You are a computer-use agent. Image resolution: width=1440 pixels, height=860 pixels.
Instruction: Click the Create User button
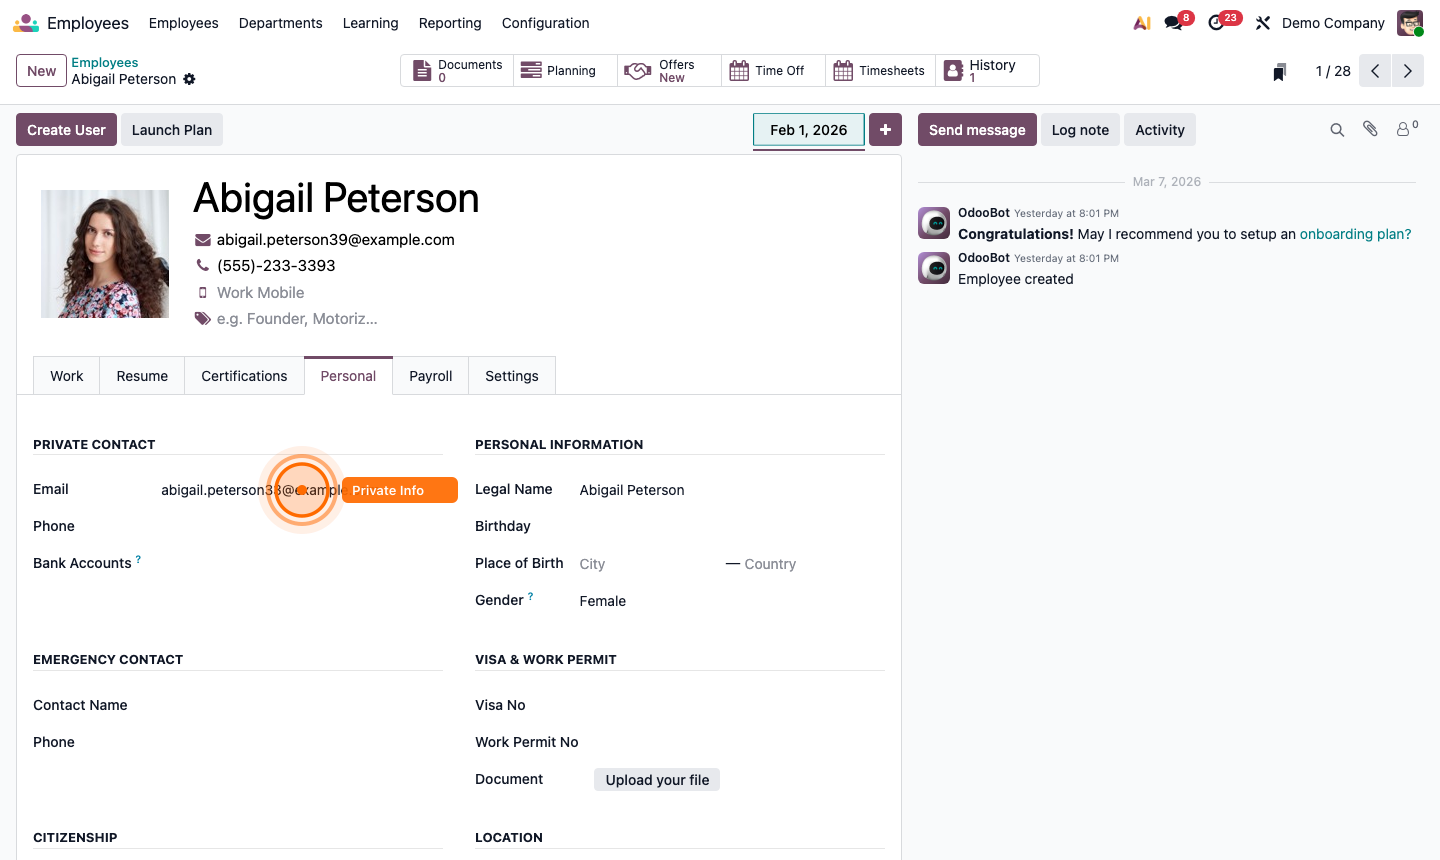(x=66, y=129)
